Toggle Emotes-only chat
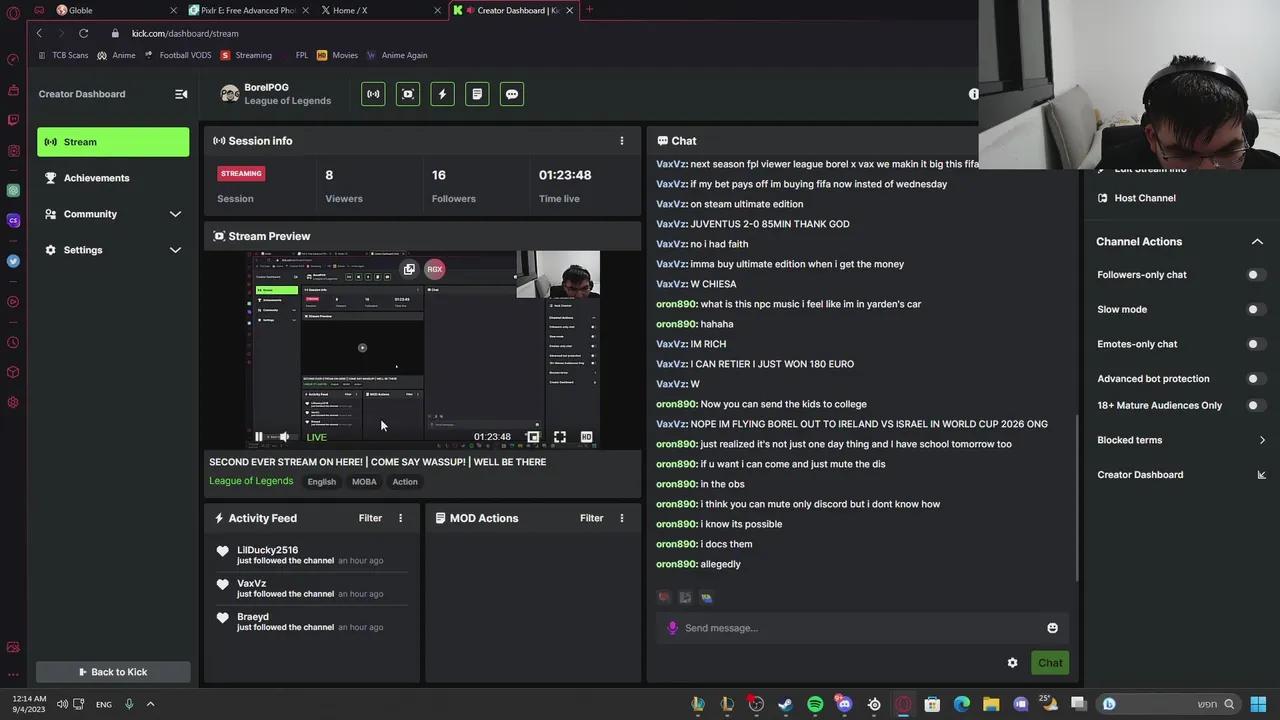 pyautogui.click(x=1254, y=344)
